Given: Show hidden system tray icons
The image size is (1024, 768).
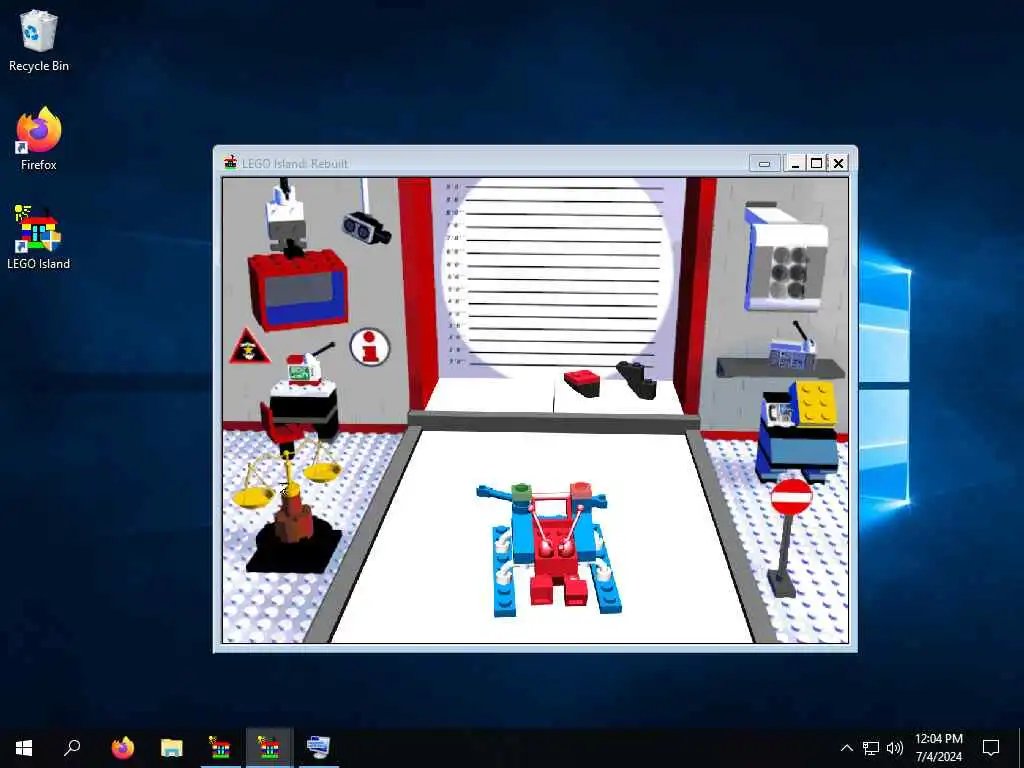Looking at the screenshot, I should (846, 748).
